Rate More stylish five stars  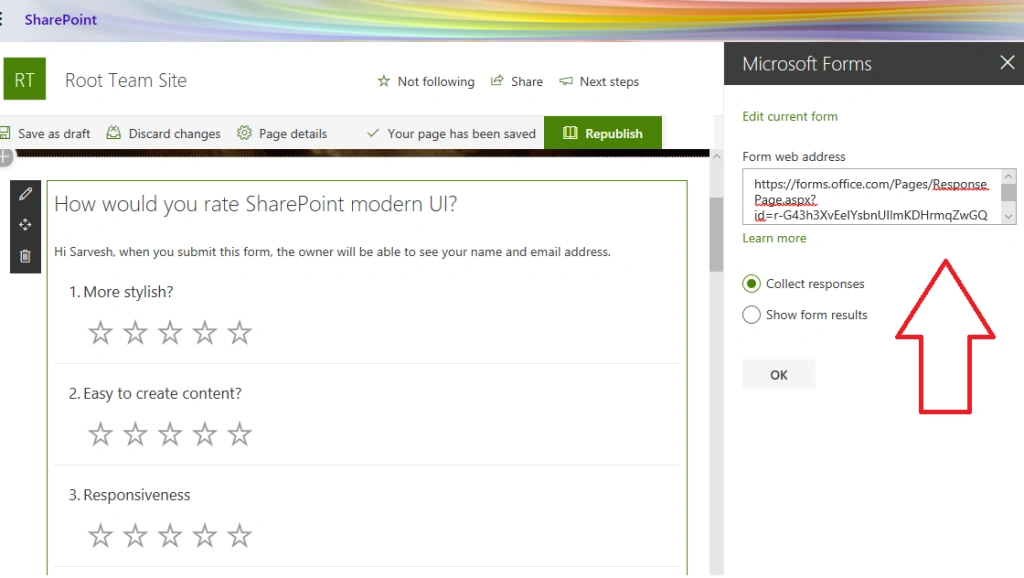(239, 332)
